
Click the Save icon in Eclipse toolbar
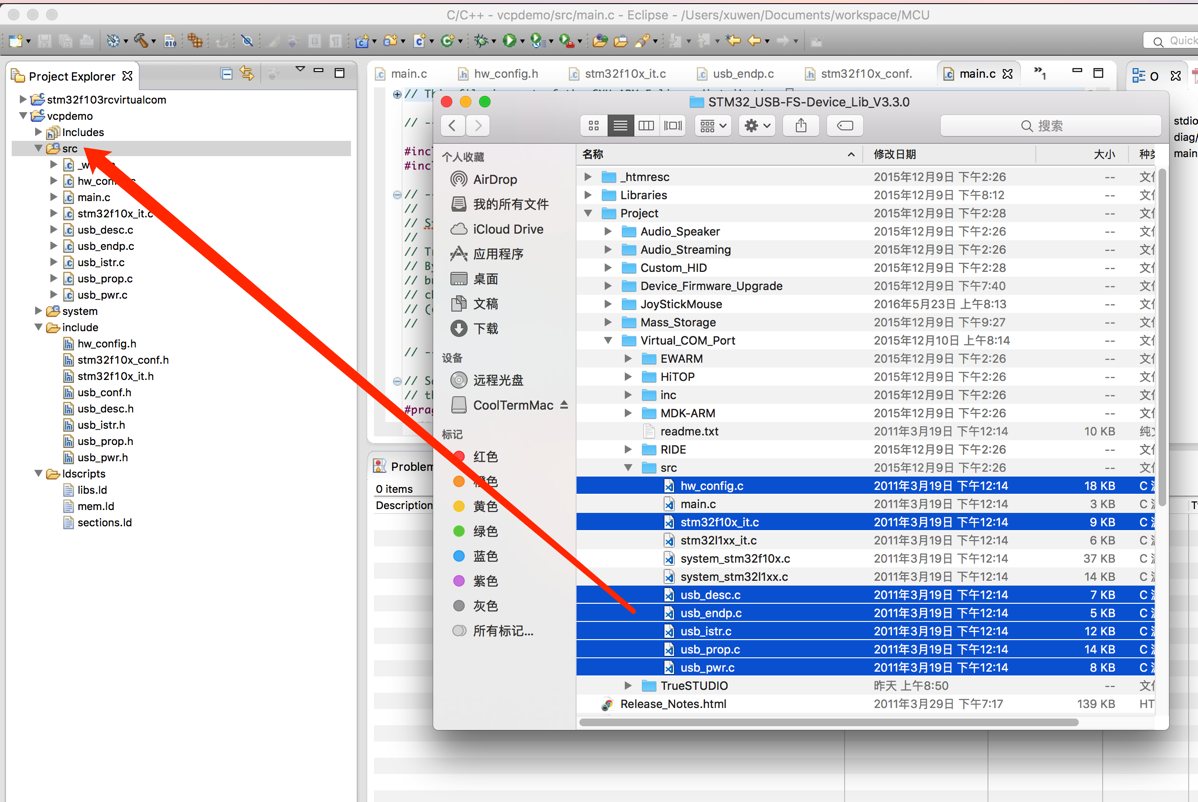(x=45, y=40)
